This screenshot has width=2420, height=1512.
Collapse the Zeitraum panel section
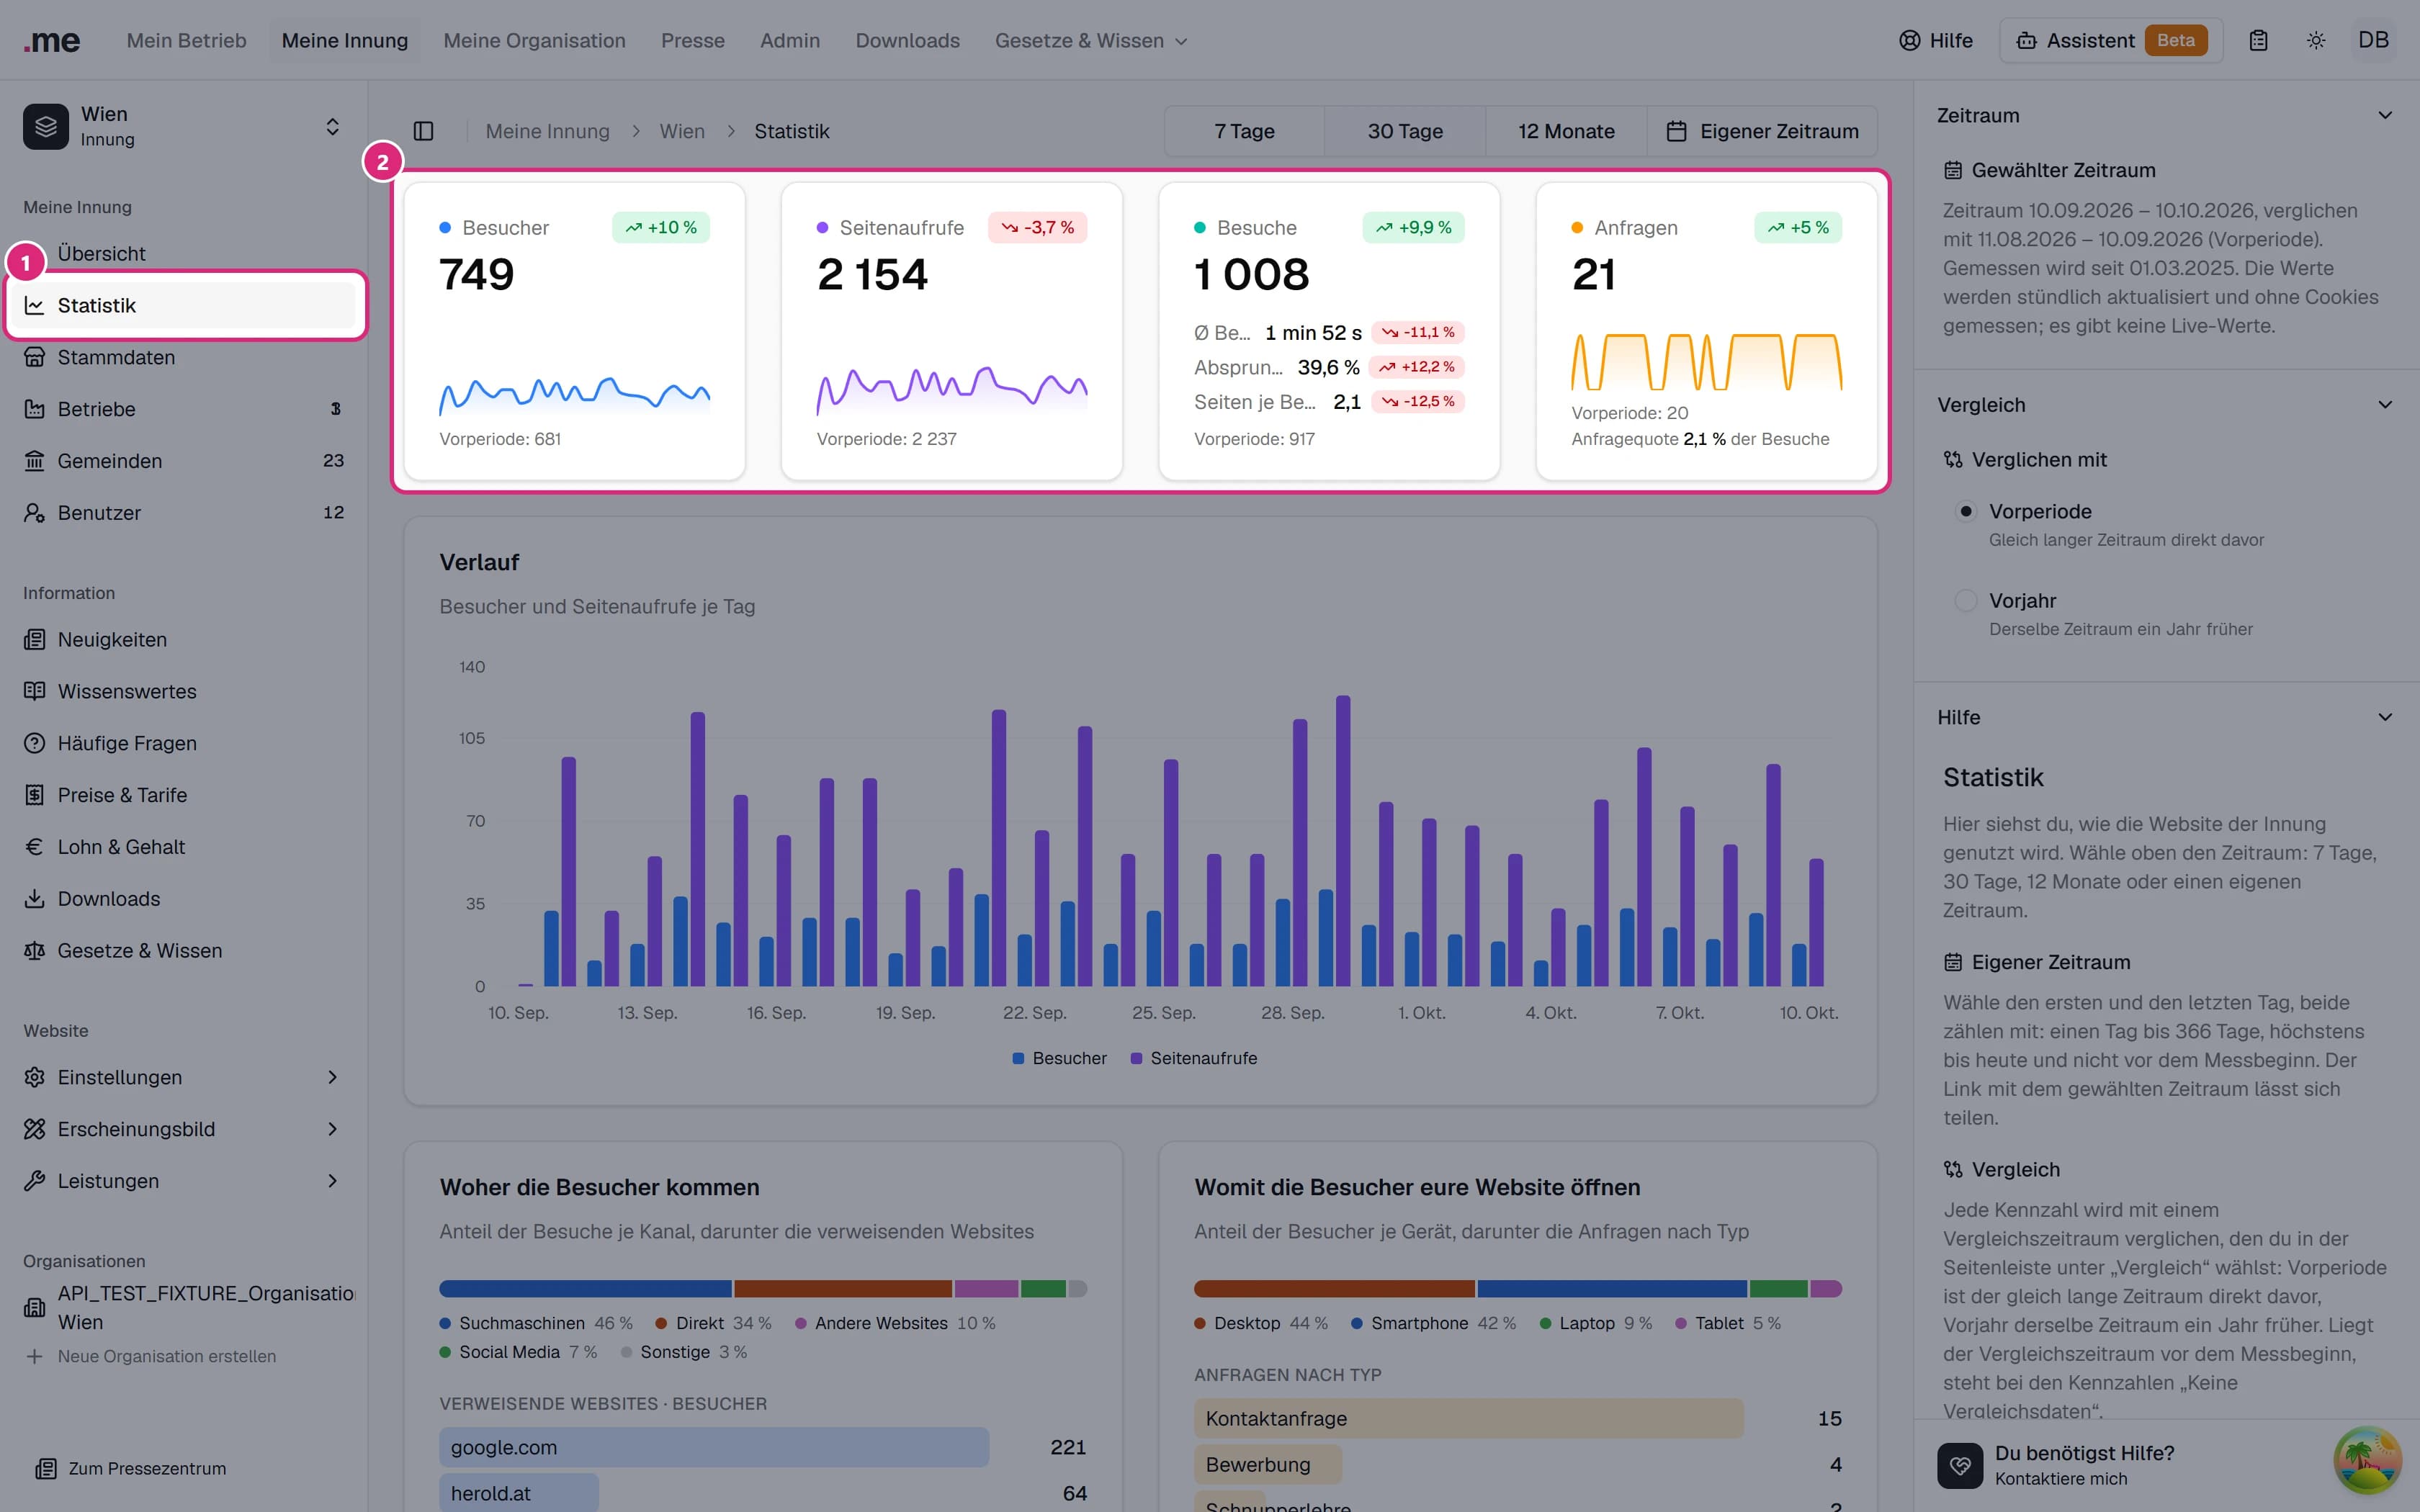tap(2385, 115)
